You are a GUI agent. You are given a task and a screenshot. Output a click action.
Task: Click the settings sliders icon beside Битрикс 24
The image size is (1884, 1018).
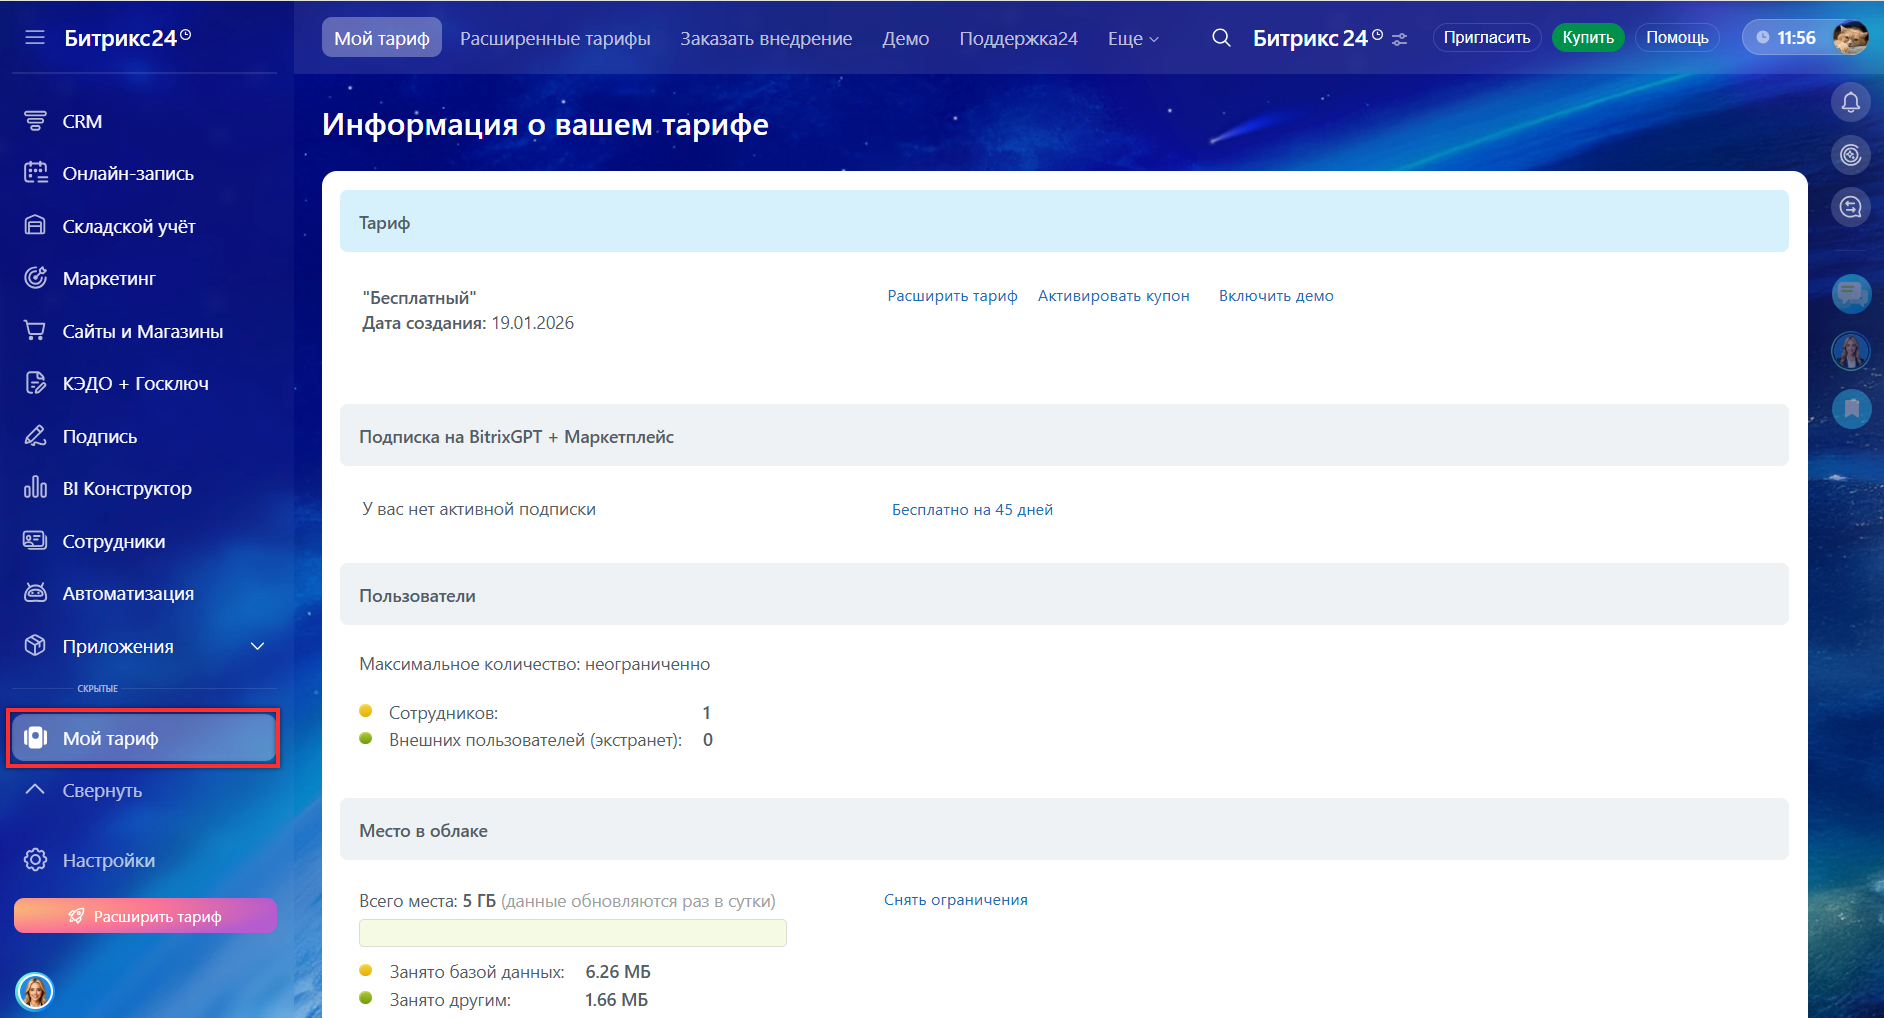coord(1400,39)
